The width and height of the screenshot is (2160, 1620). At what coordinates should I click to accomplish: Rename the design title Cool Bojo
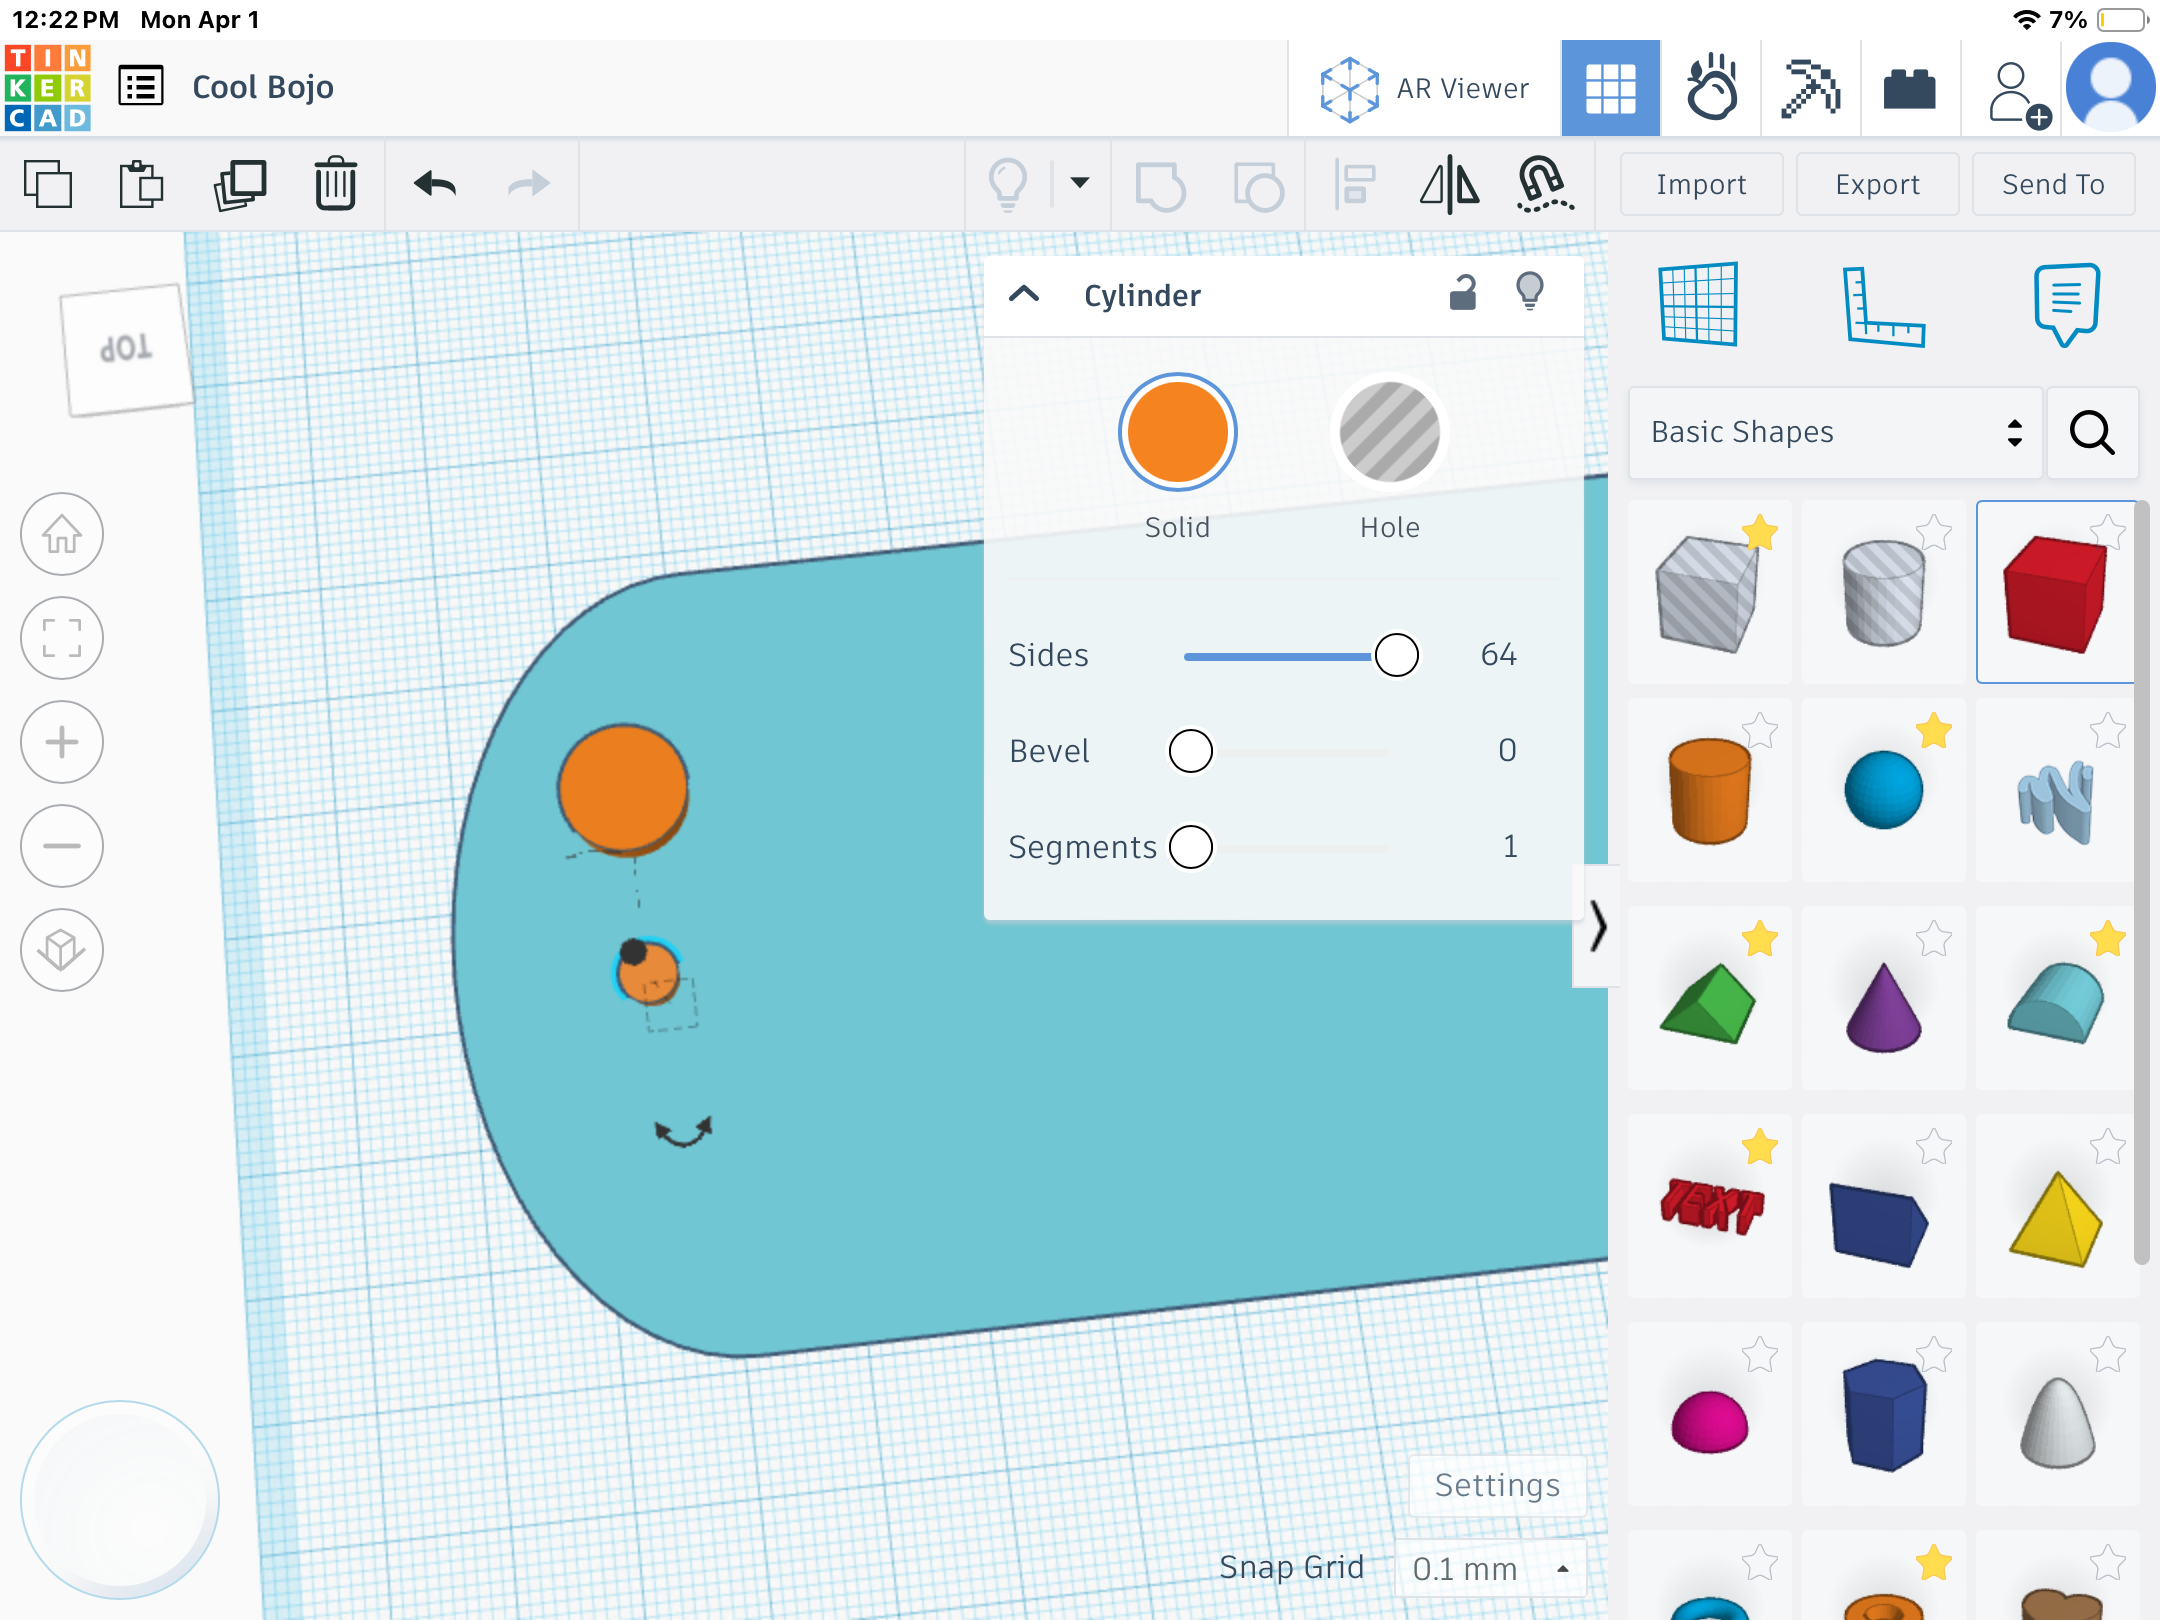263,87
